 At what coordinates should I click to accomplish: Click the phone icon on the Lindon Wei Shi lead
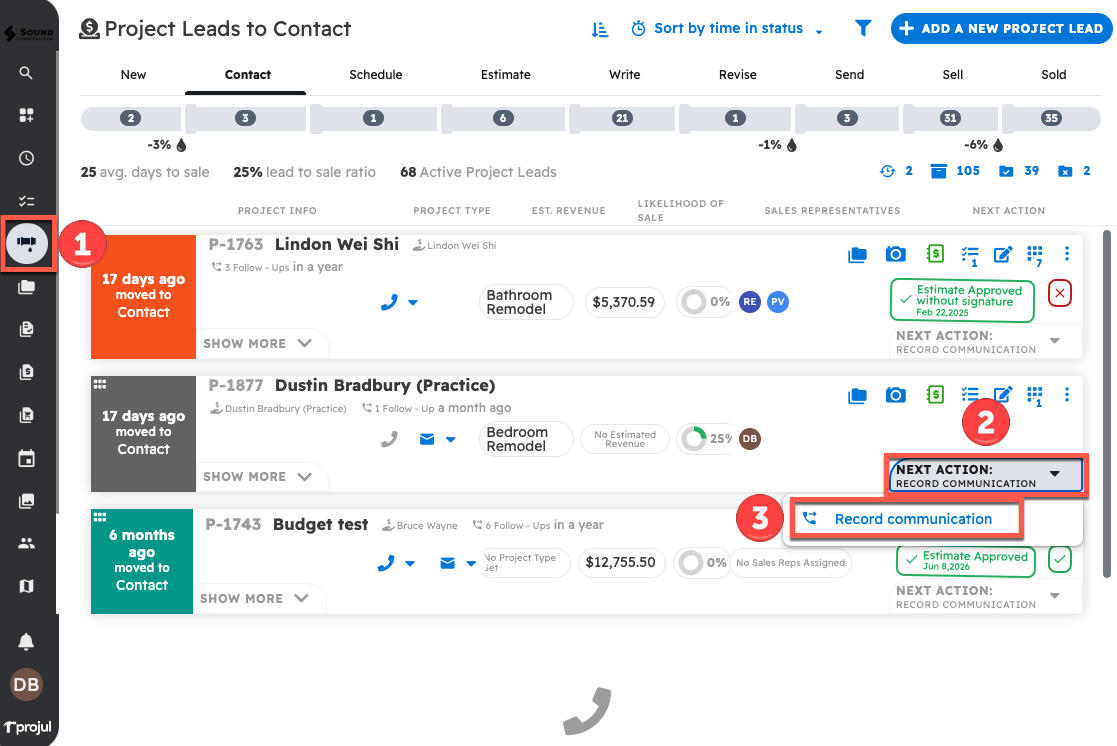[x=389, y=301]
